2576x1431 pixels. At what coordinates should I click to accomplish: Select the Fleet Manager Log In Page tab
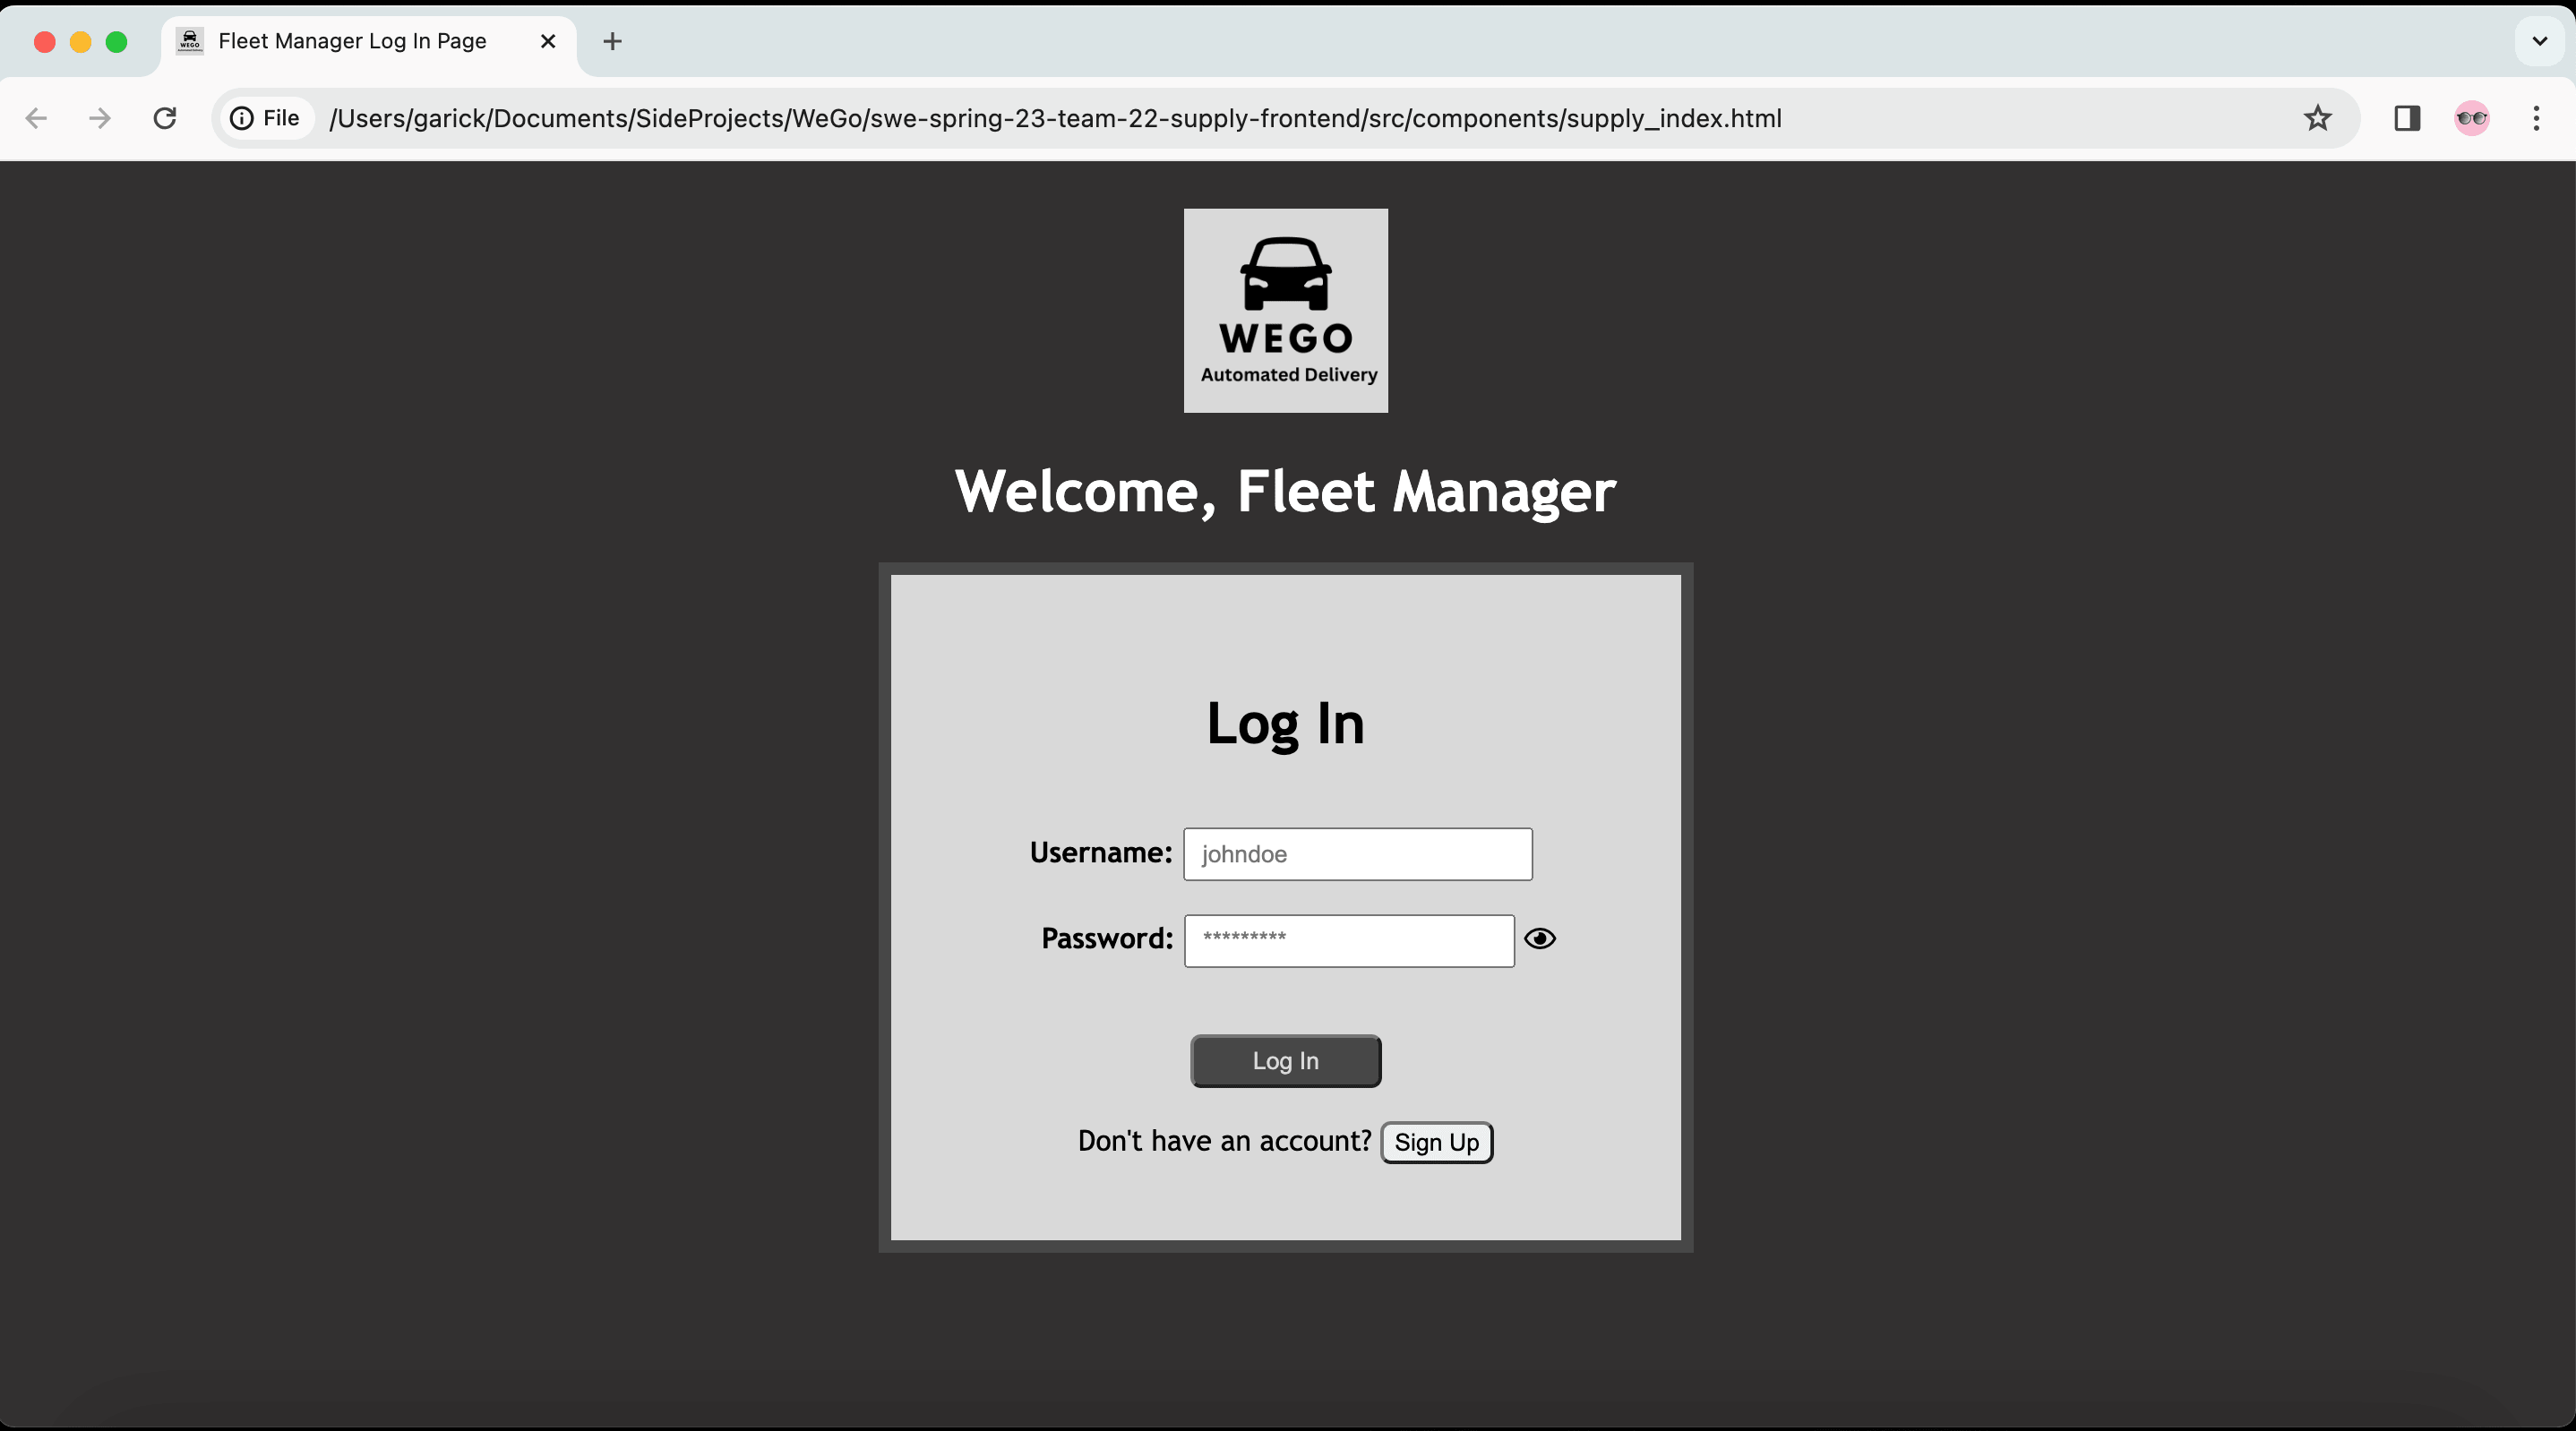[352, 41]
